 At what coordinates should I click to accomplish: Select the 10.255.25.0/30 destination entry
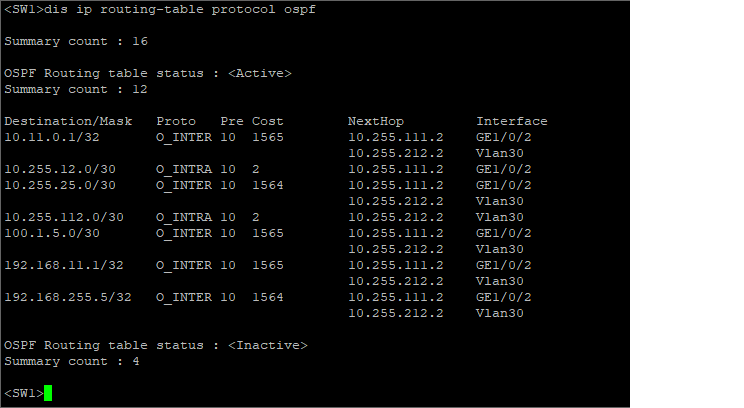60,185
